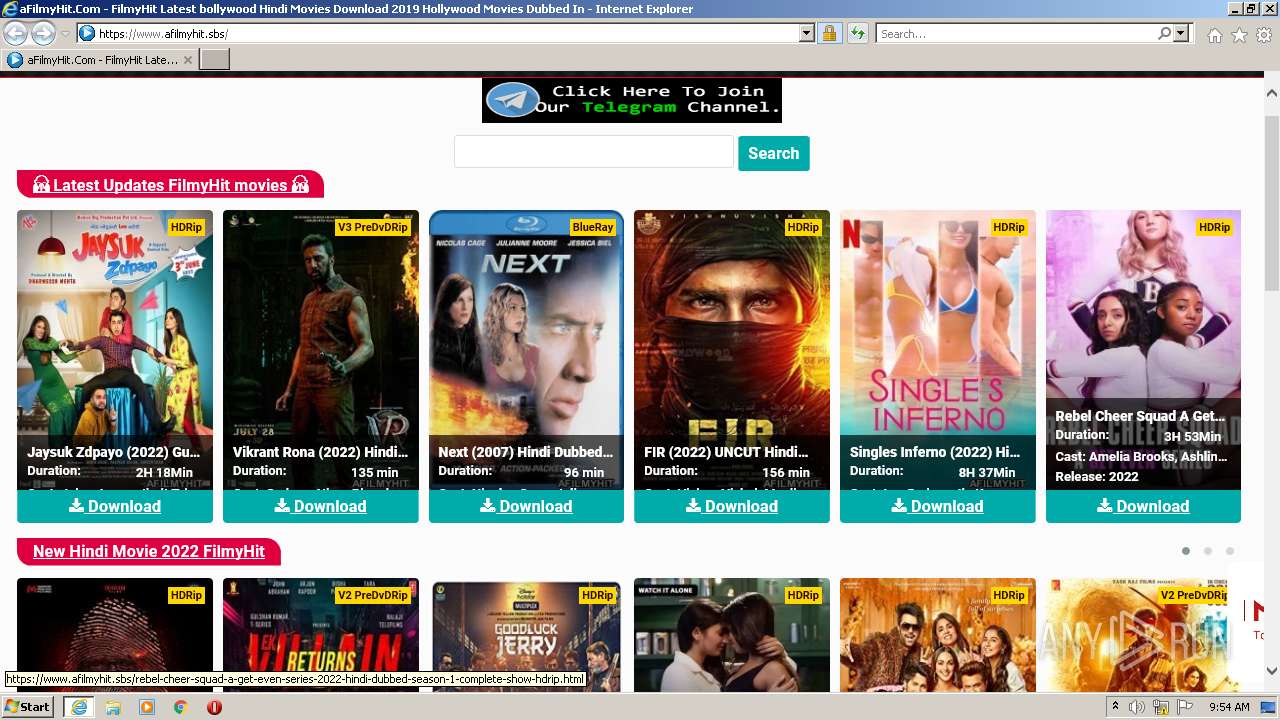This screenshot has height=720, width=1280.
Task: Select the first carousel pagination dot
Action: coord(1186,551)
